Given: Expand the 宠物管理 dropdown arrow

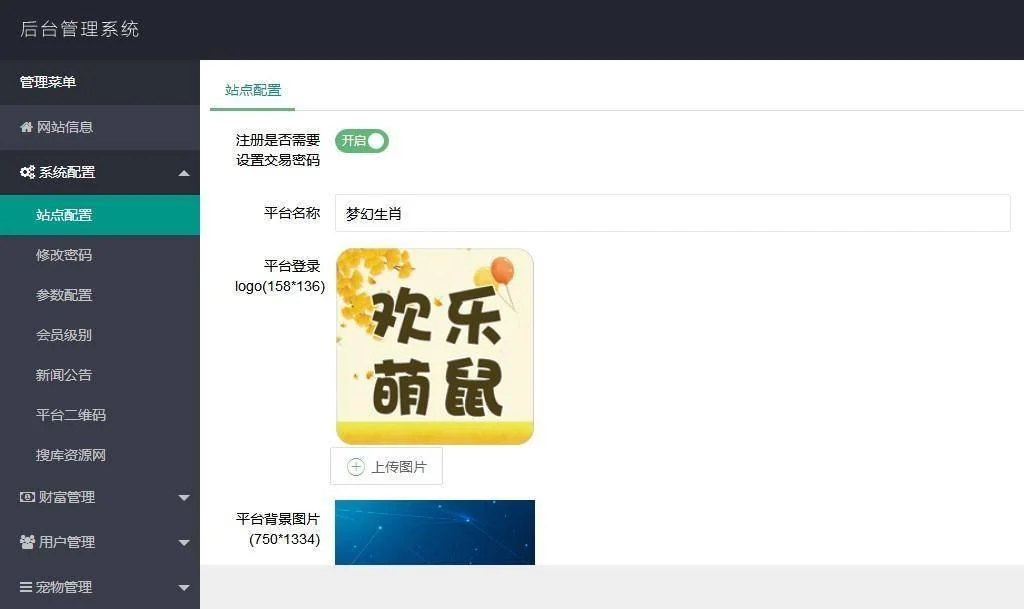Looking at the screenshot, I should point(184,588).
